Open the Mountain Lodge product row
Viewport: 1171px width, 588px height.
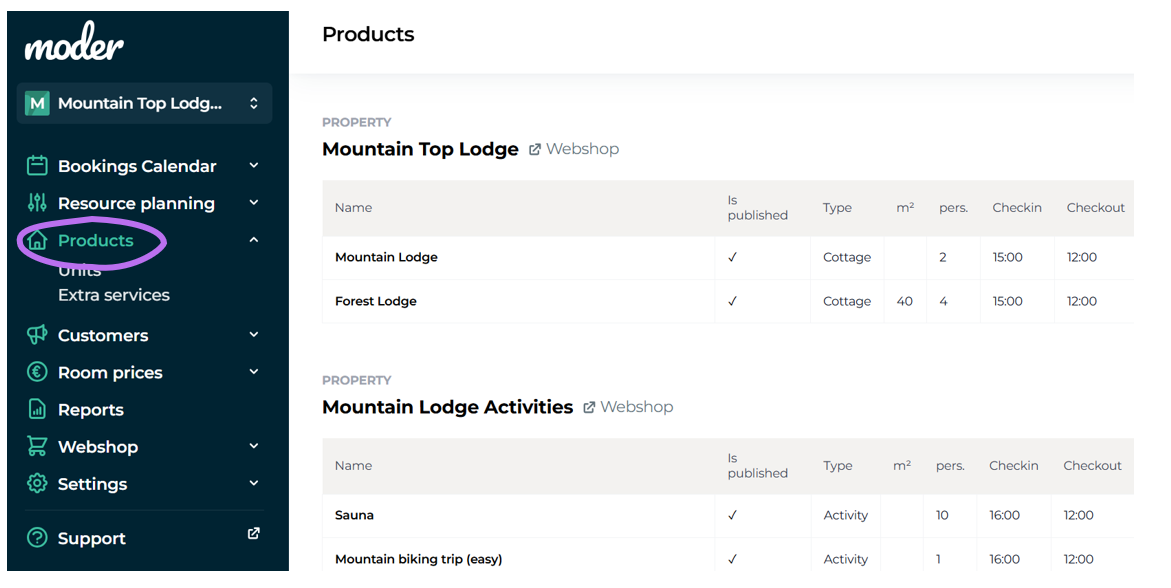point(386,257)
